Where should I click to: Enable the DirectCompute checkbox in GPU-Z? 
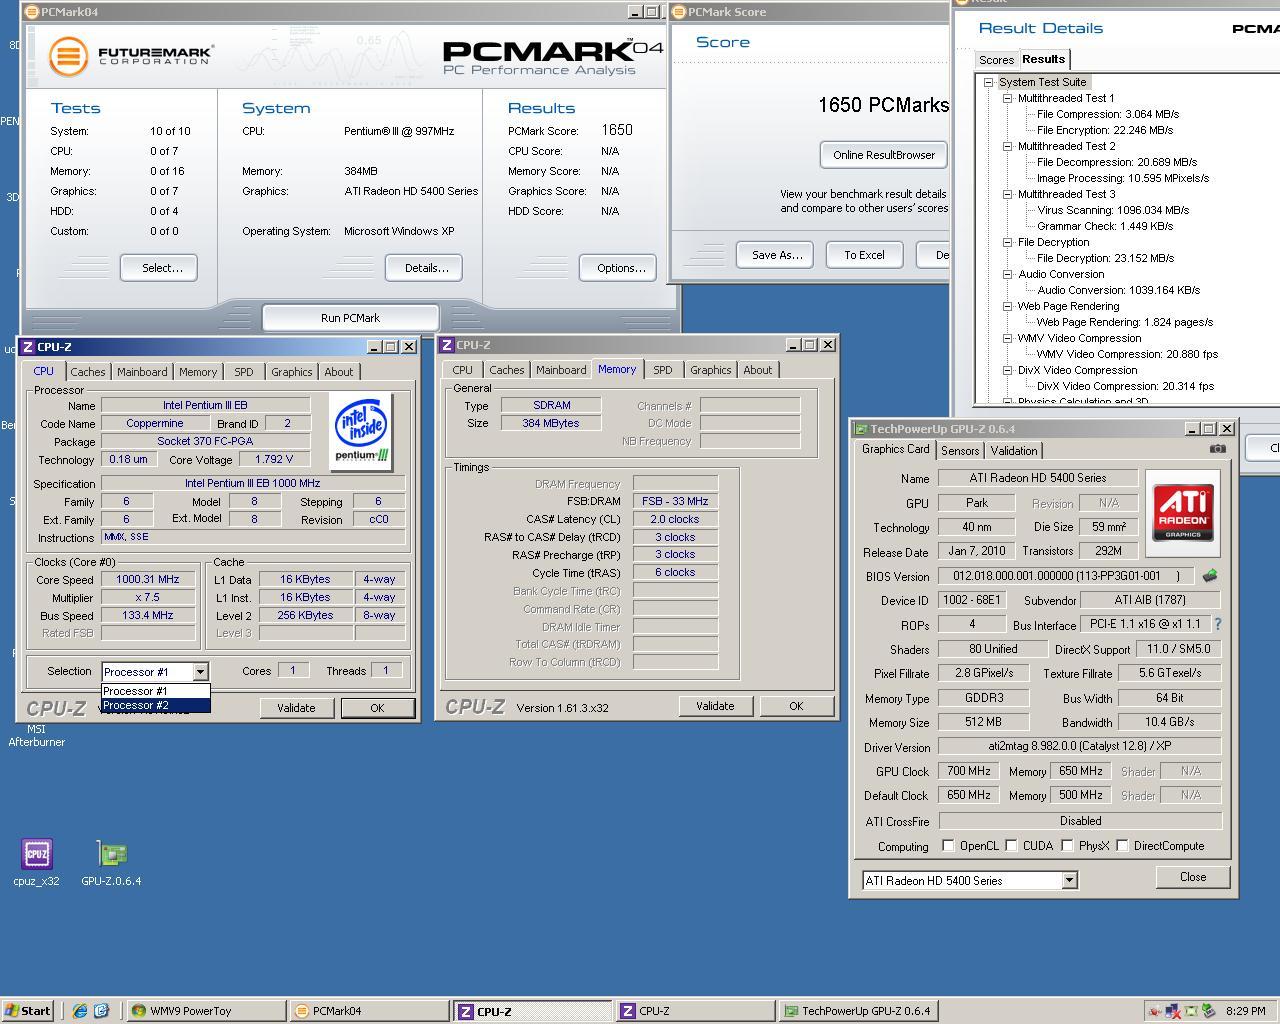point(1122,846)
